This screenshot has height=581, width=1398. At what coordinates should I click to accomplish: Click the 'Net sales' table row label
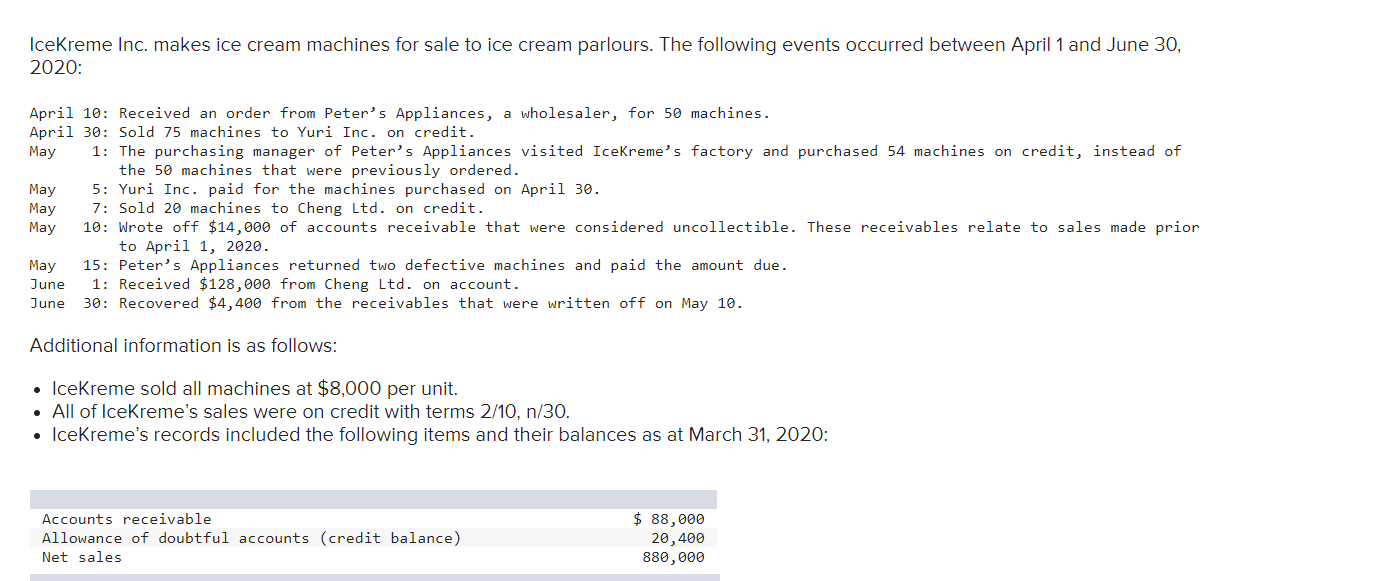pyautogui.click(x=82, y=557)
